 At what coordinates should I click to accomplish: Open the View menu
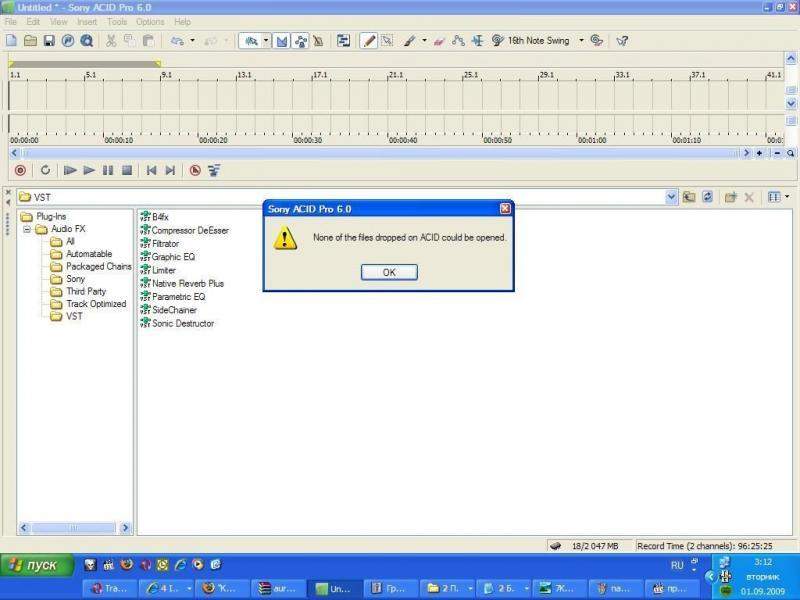(58, 22)
